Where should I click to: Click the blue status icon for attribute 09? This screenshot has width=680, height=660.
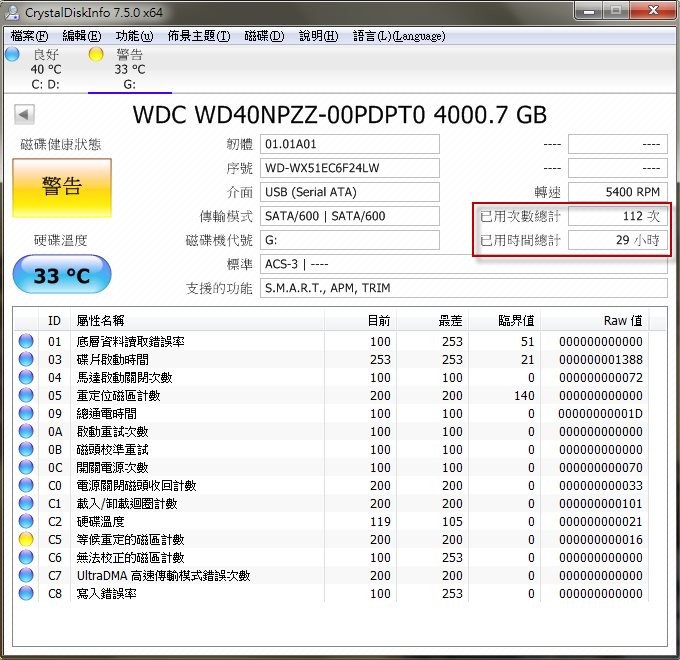(x=26, y=413)
